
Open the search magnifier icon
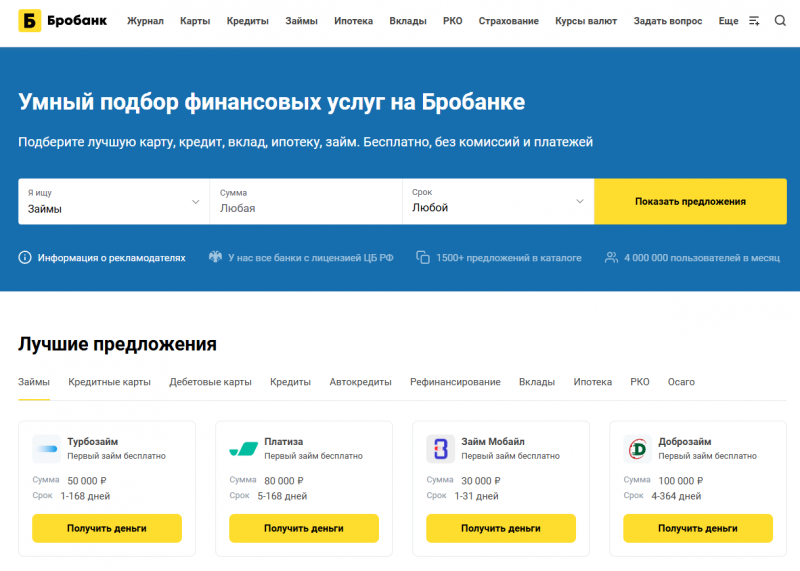(780, 21)
